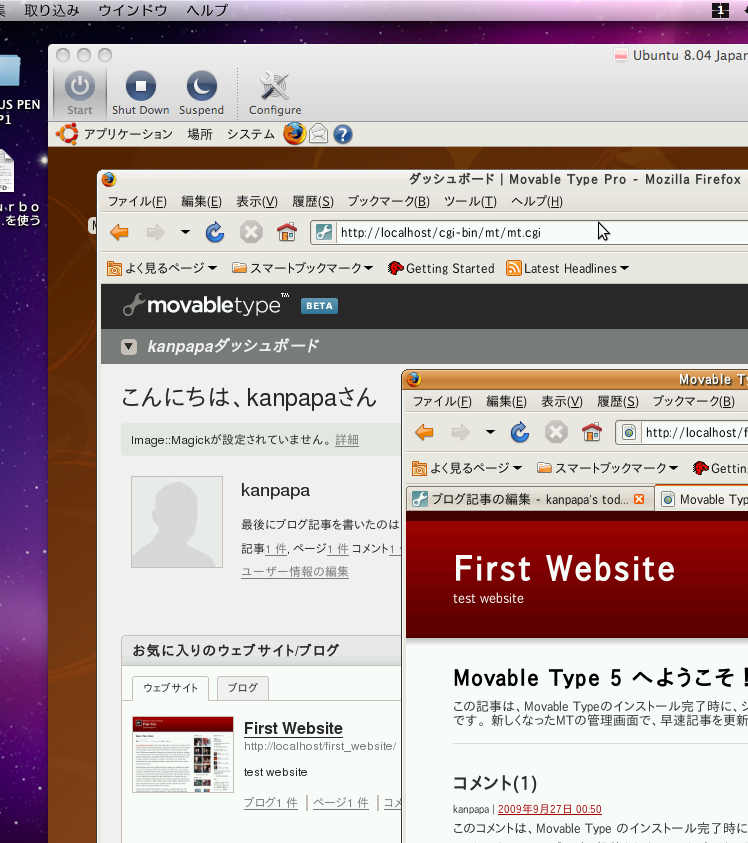Click the ユーザー情報の編集 link
Screen dimensions: 748x843
[x=295, y=571]
